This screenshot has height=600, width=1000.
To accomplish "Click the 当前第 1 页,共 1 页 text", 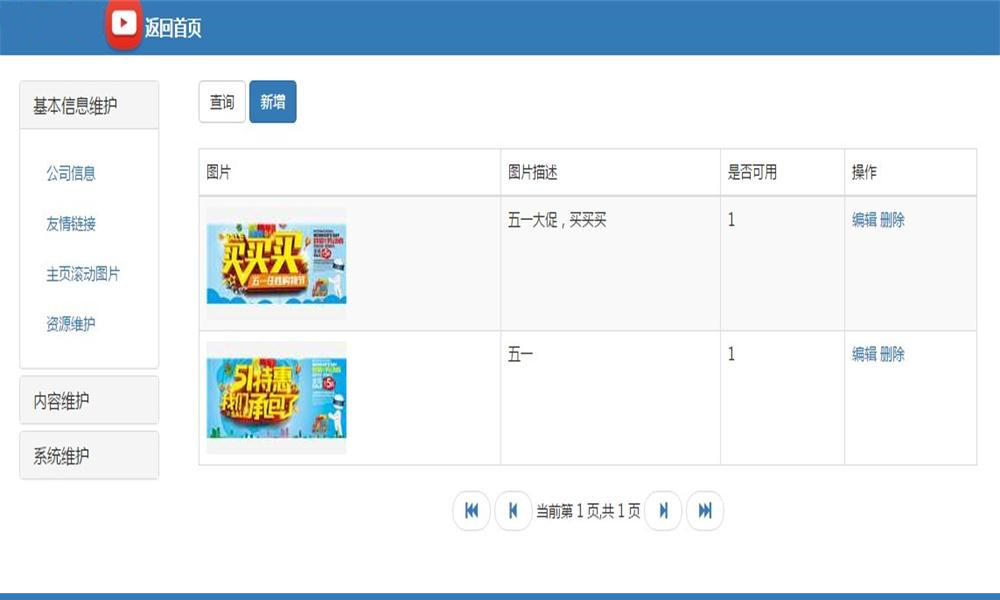I will [x=588, y=511].
